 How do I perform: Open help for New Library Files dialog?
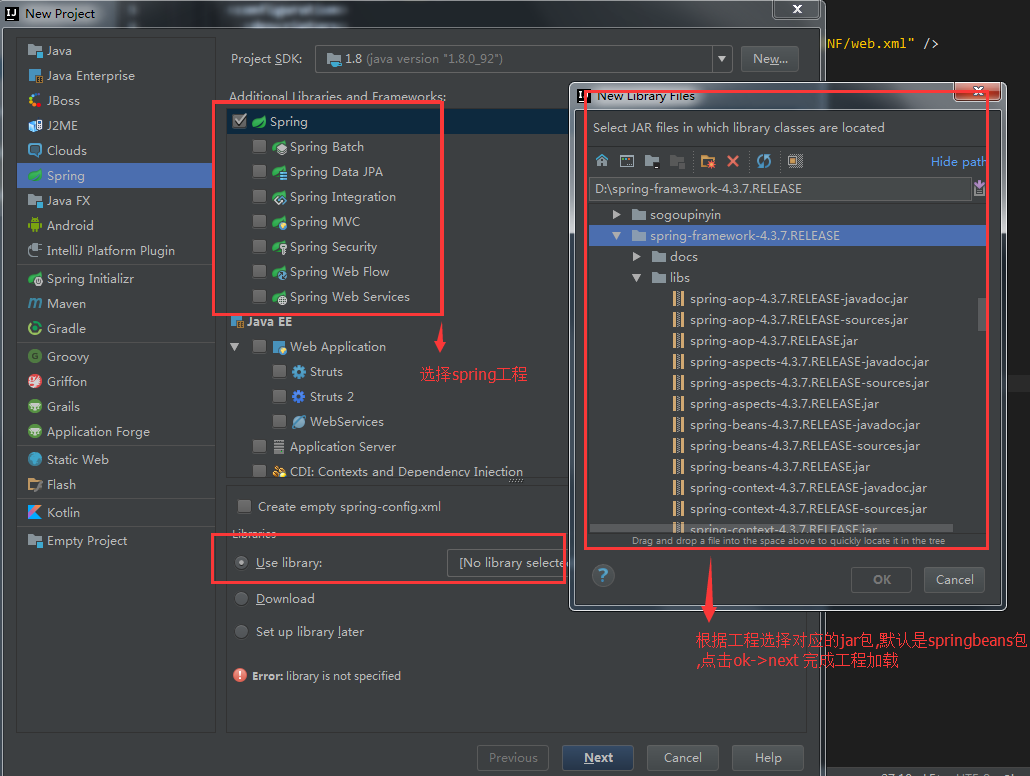click(x=603, y=576)
